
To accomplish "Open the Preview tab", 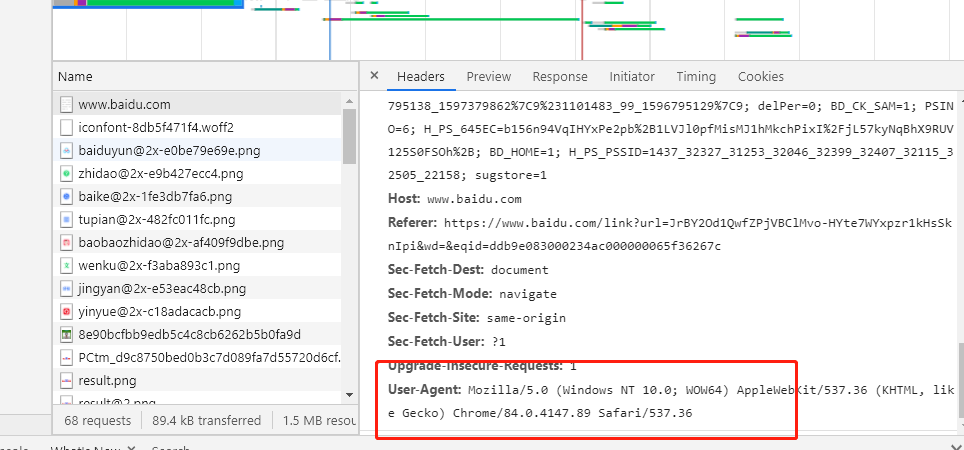I will [x=489, y=77].
